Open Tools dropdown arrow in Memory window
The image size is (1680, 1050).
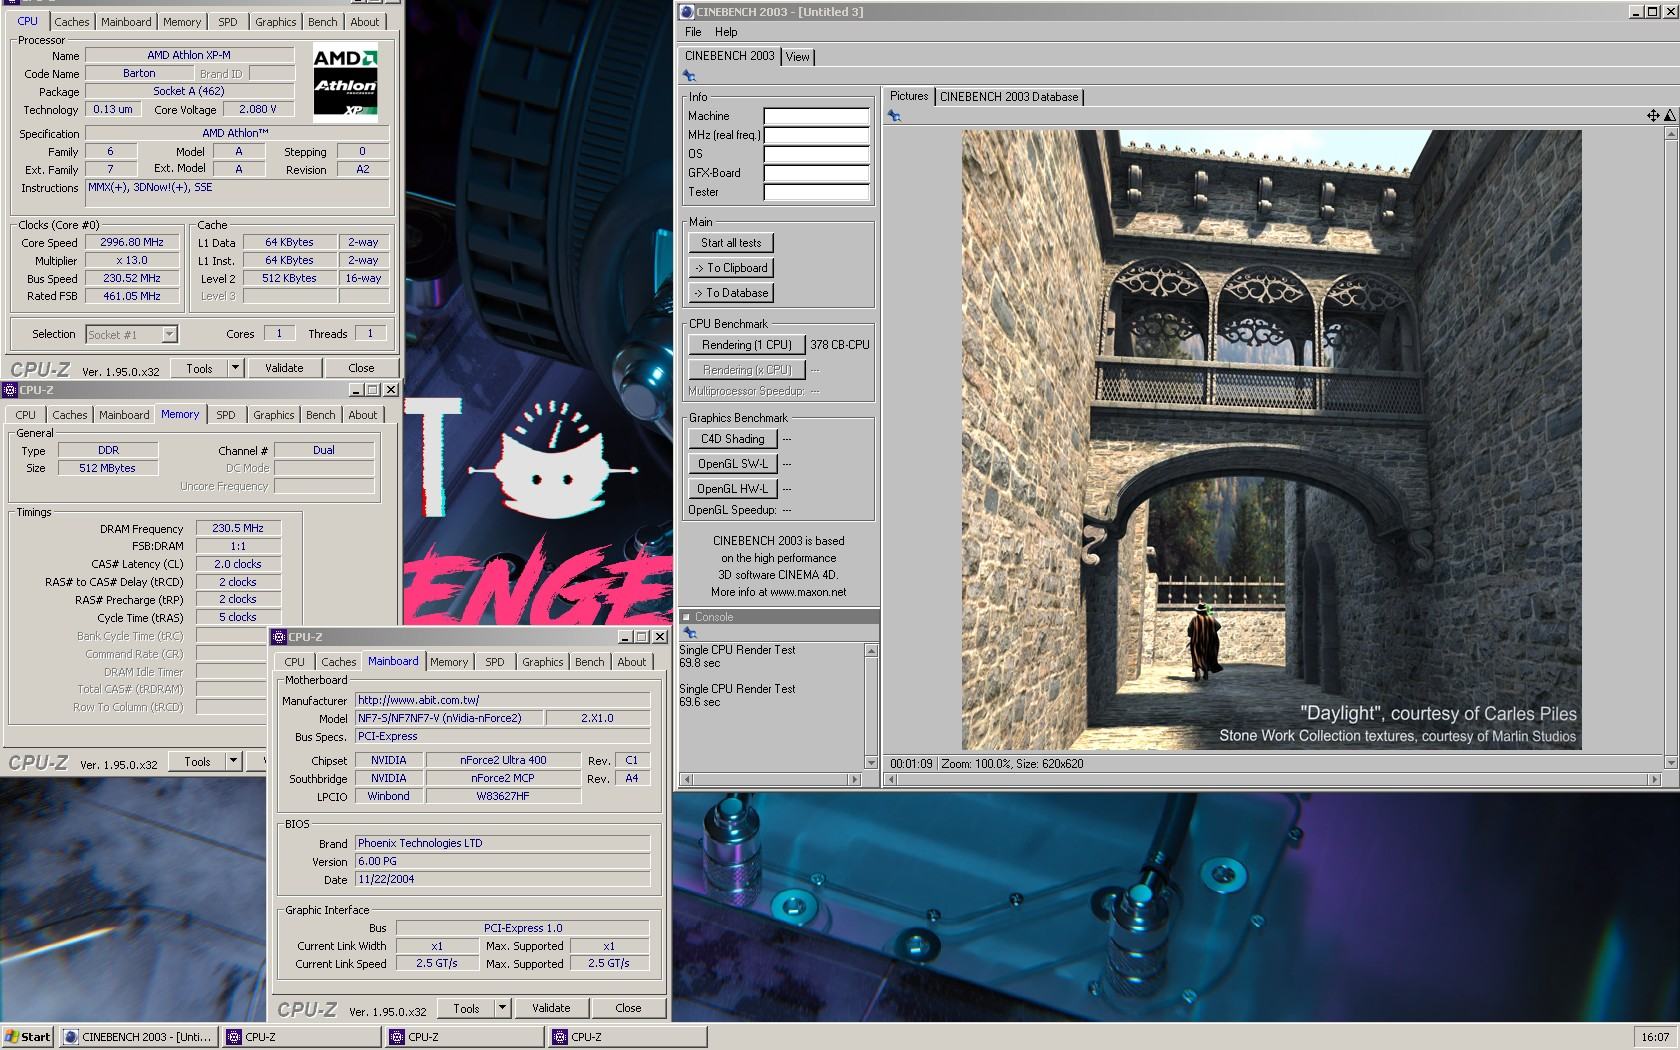(x=233, y=761)
